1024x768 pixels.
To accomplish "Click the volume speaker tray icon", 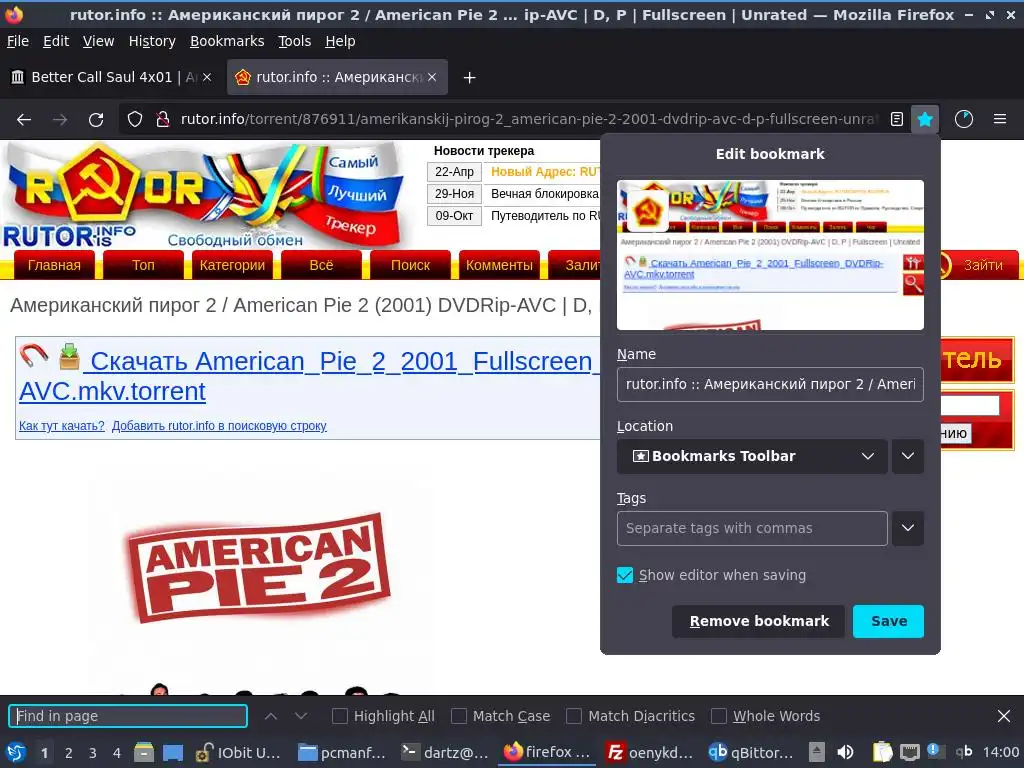I will [x=845, y=753].
